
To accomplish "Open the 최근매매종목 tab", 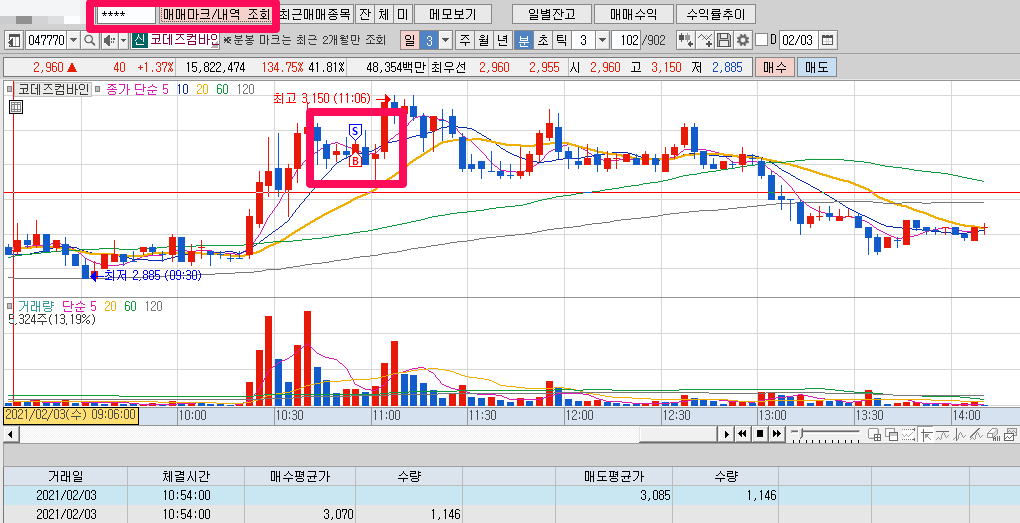I will coord(315,14).
